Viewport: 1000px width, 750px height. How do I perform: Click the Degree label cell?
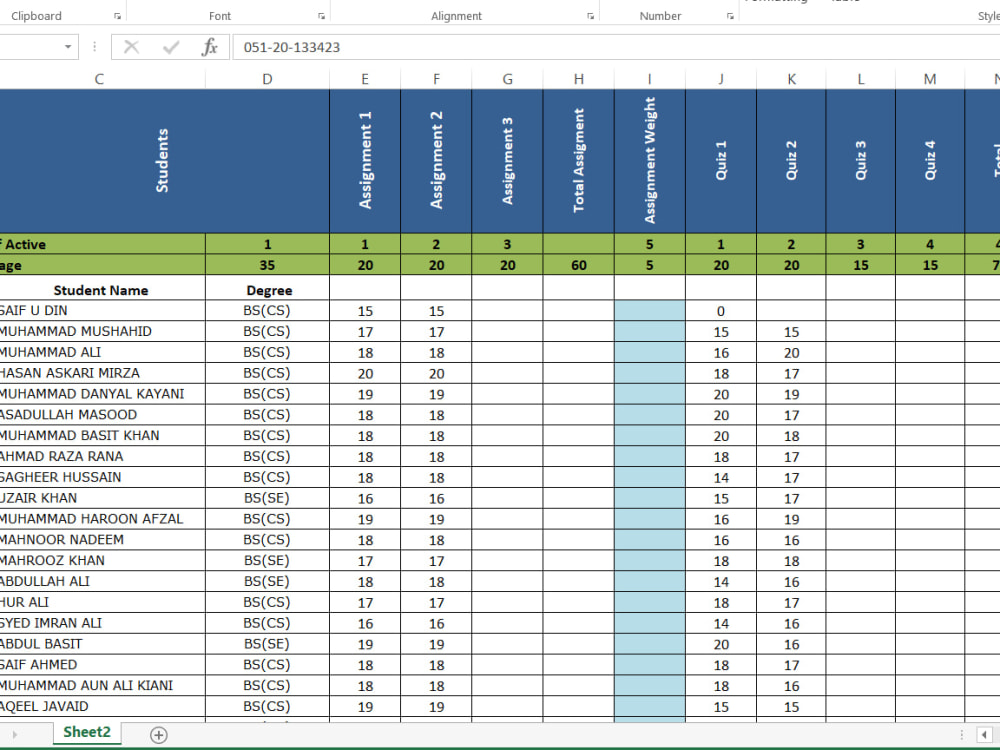[267, 290]
